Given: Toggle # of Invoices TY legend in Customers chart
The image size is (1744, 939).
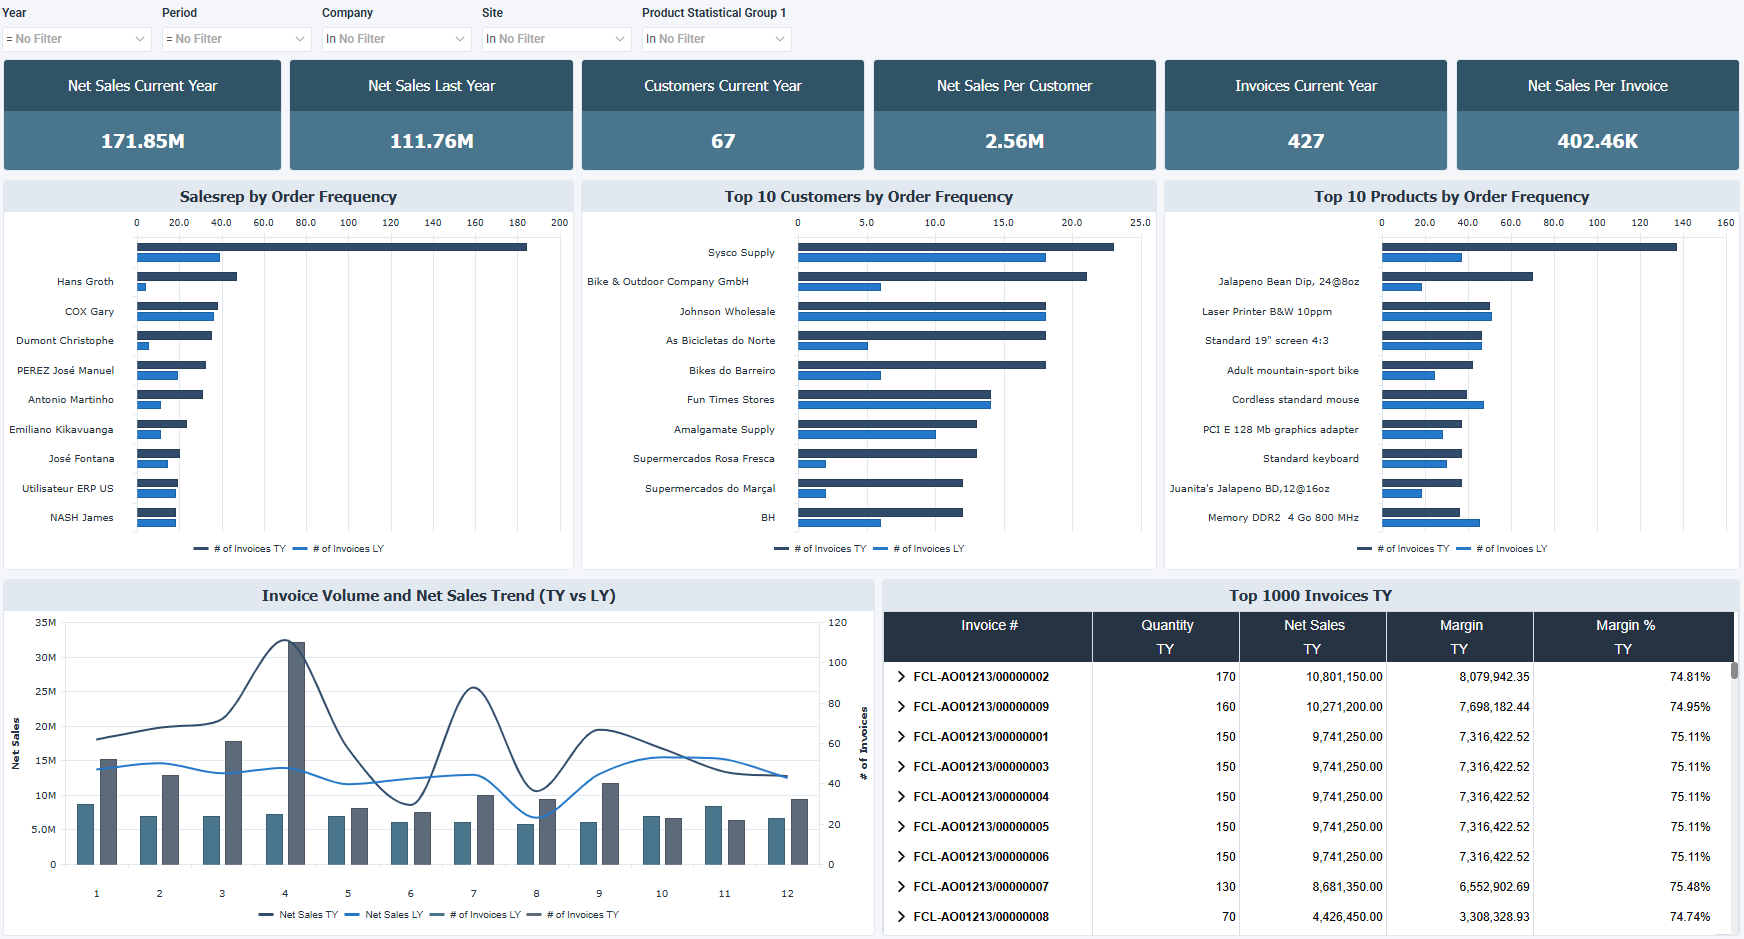Looking at the screenshot, I should point(820,549).
